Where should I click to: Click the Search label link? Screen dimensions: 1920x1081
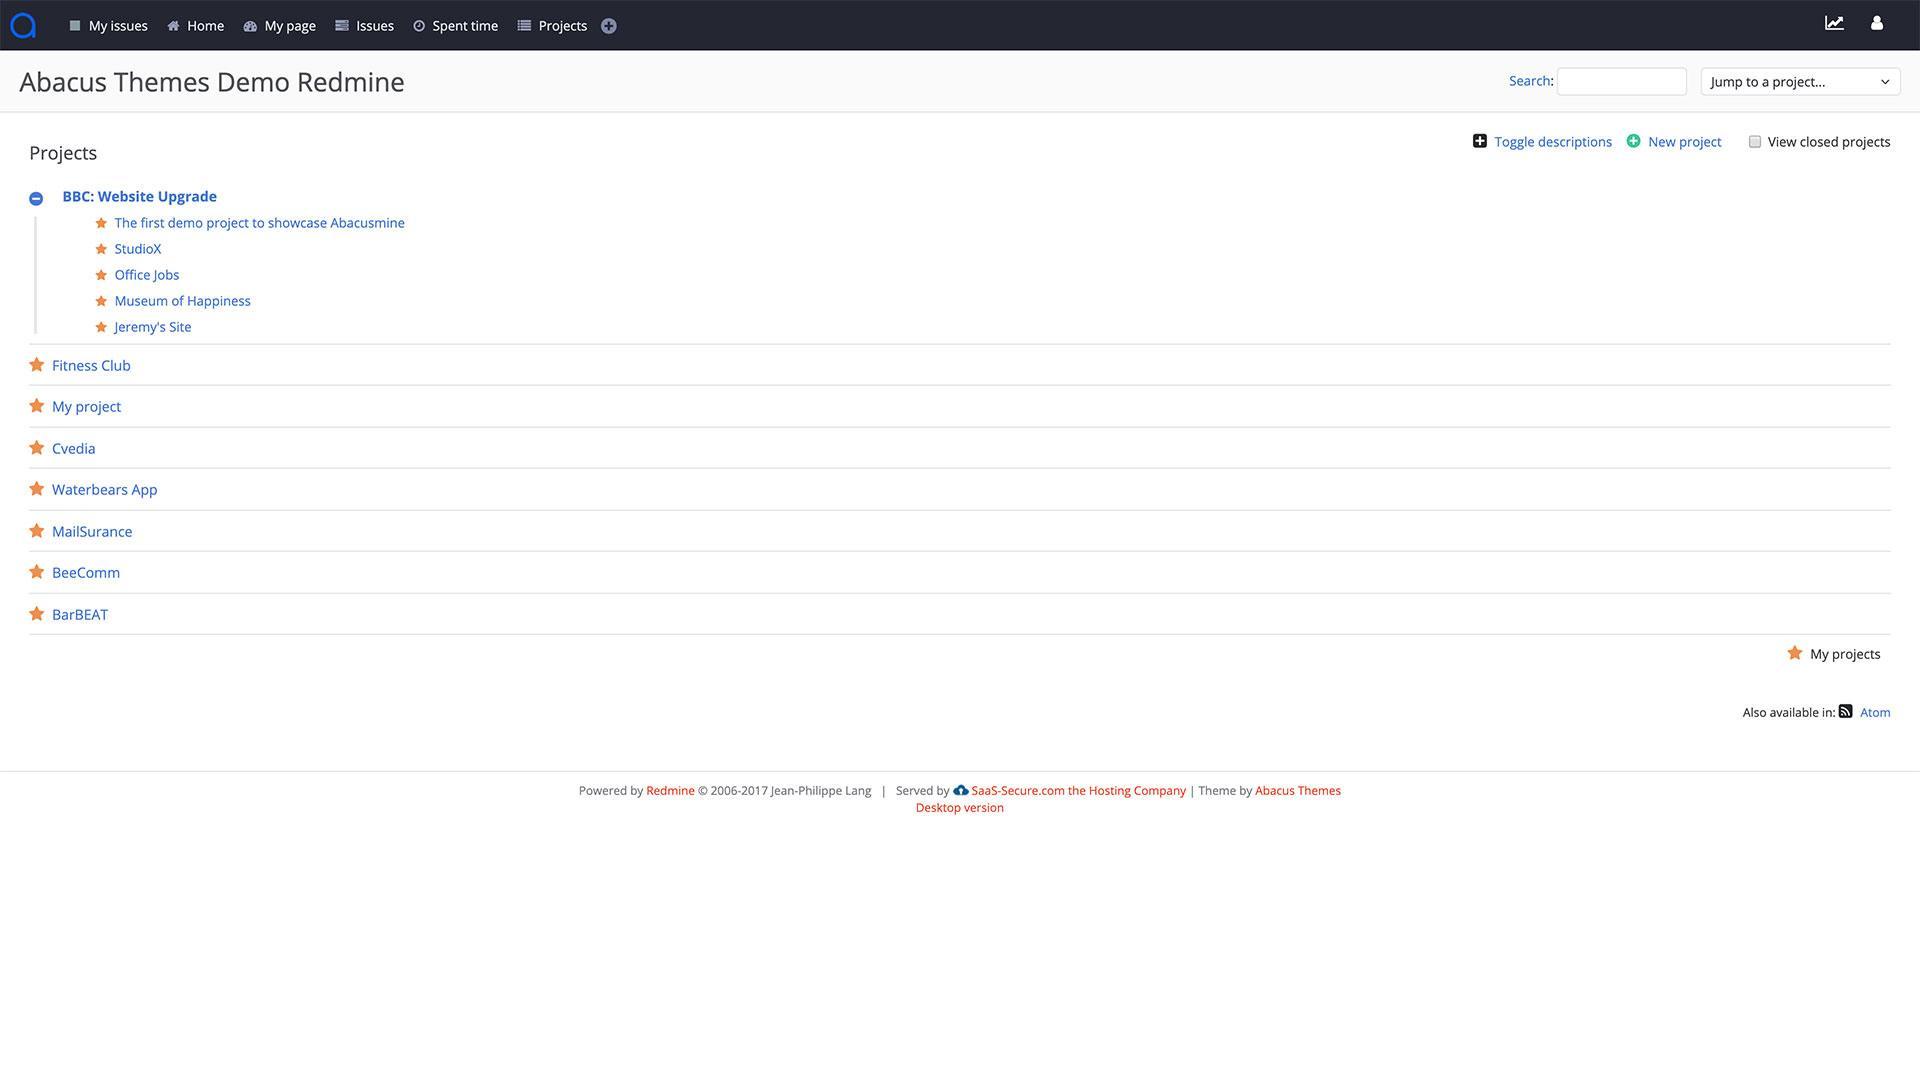(x=1529, y=81)
